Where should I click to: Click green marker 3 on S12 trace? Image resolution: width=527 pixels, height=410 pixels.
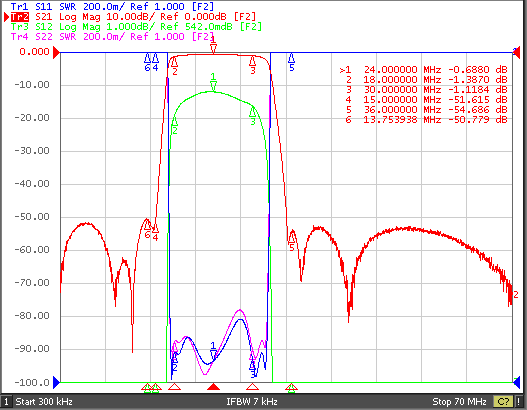click(x=252, y=116)
